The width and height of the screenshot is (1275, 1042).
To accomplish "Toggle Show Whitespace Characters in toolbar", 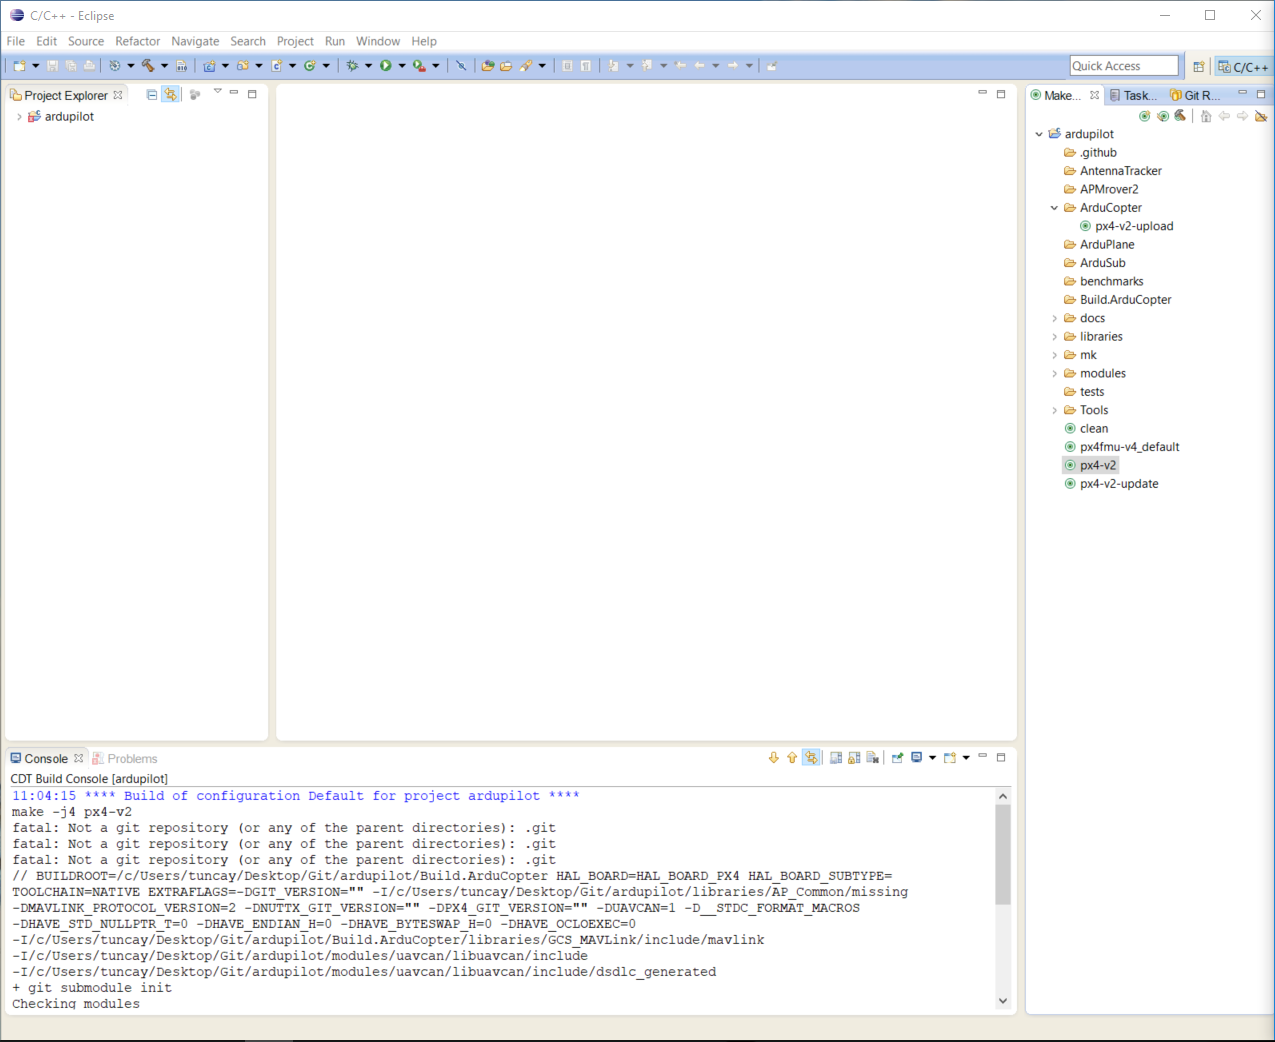I will 585,66.
